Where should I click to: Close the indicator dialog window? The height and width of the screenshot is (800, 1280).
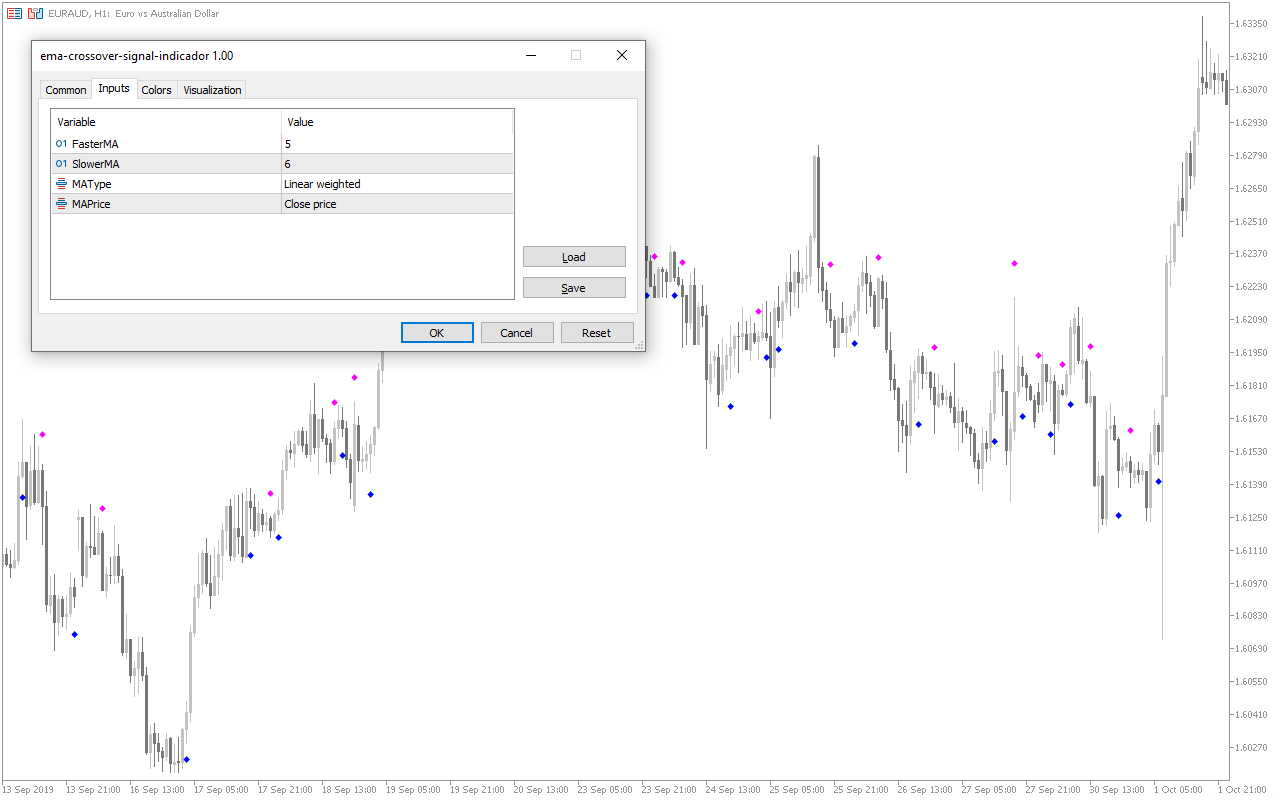[622, 56]
